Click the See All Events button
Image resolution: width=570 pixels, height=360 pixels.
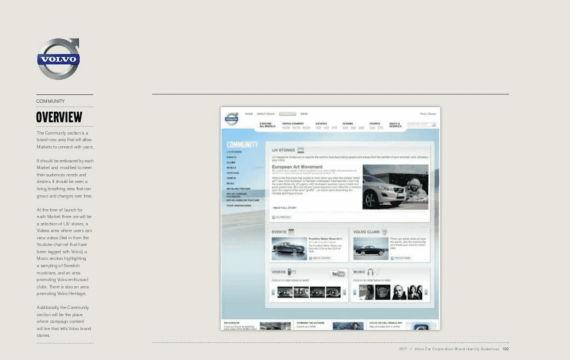320,258
